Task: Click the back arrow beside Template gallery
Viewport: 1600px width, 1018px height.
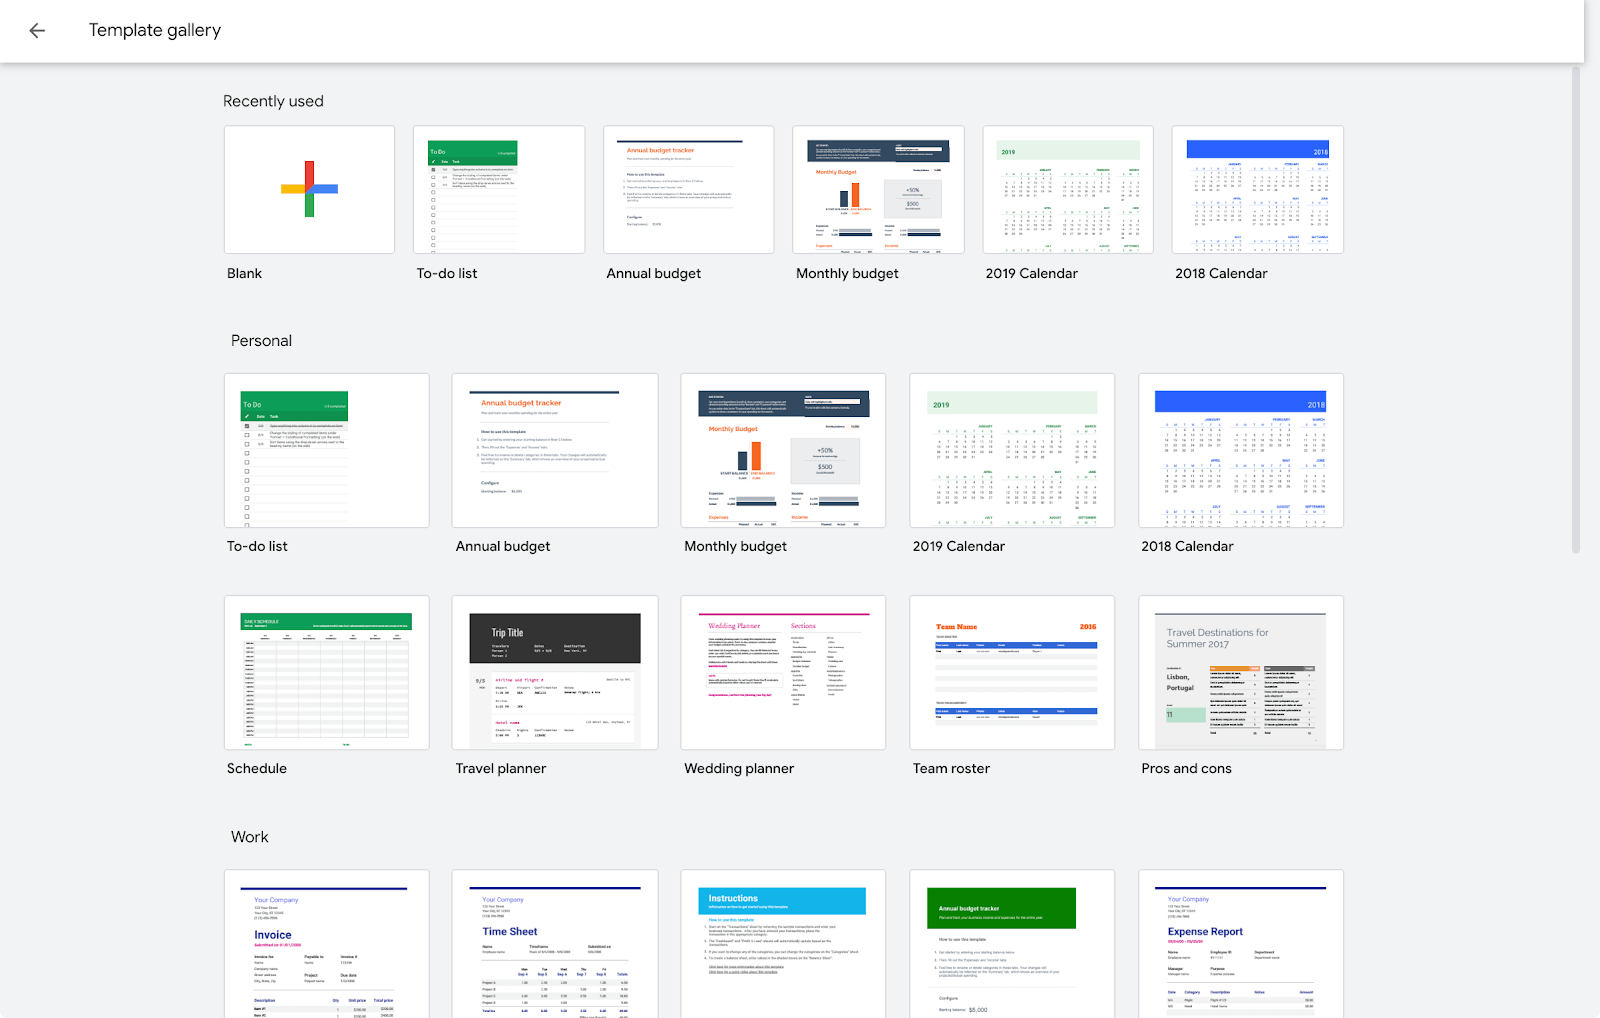Action: (37, 31)
